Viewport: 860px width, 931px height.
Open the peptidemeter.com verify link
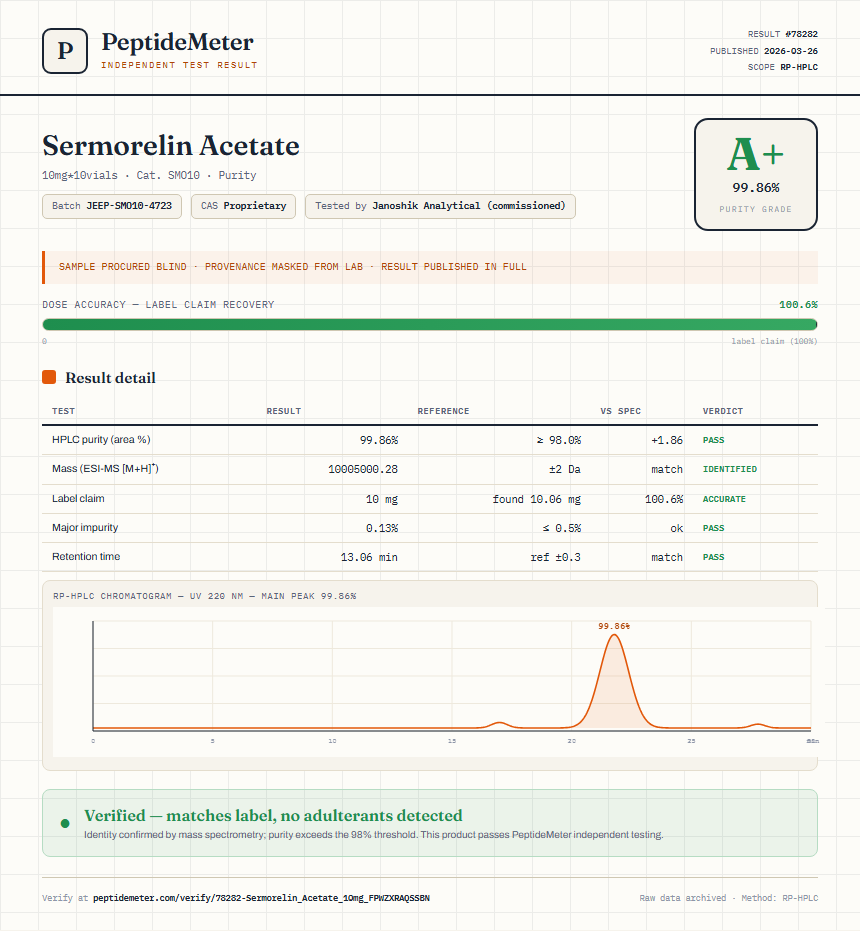click(261, 898)
